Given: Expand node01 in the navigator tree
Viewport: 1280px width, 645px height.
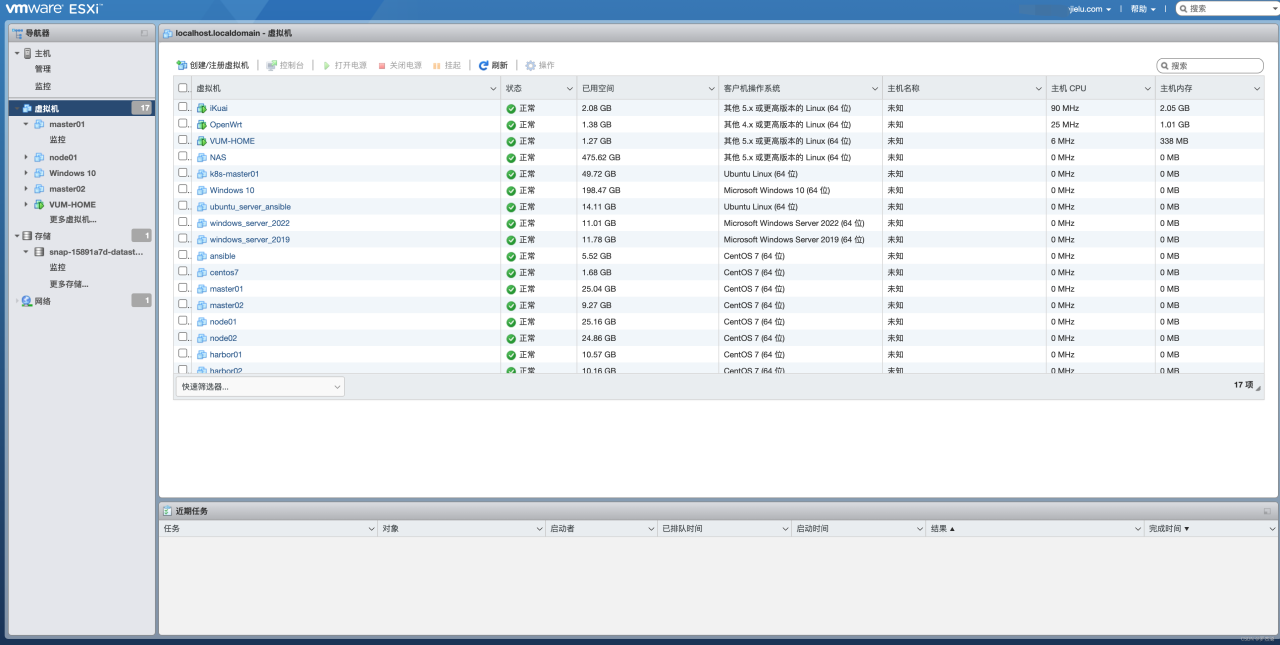Looking at the screenshot, I should click(x=26, y=157).
